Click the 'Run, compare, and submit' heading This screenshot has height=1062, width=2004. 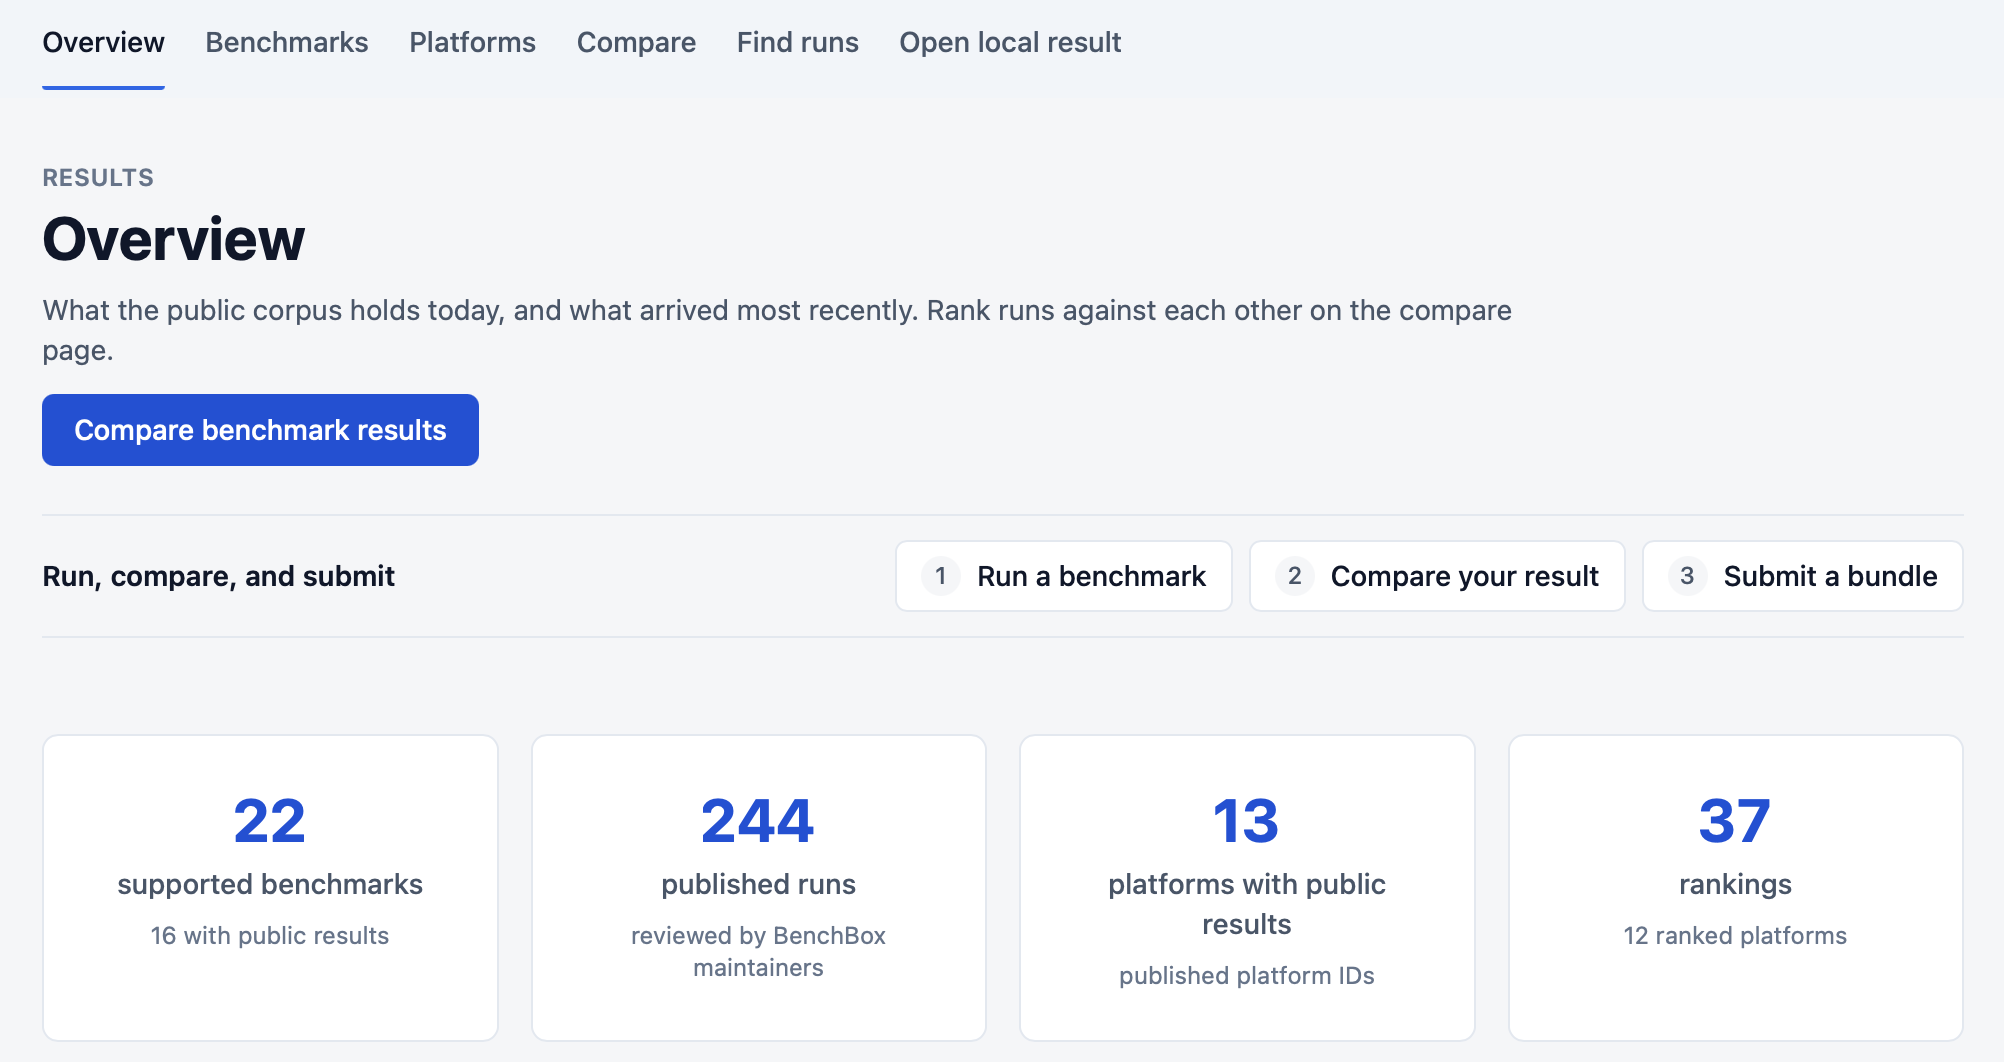(219, 576)
